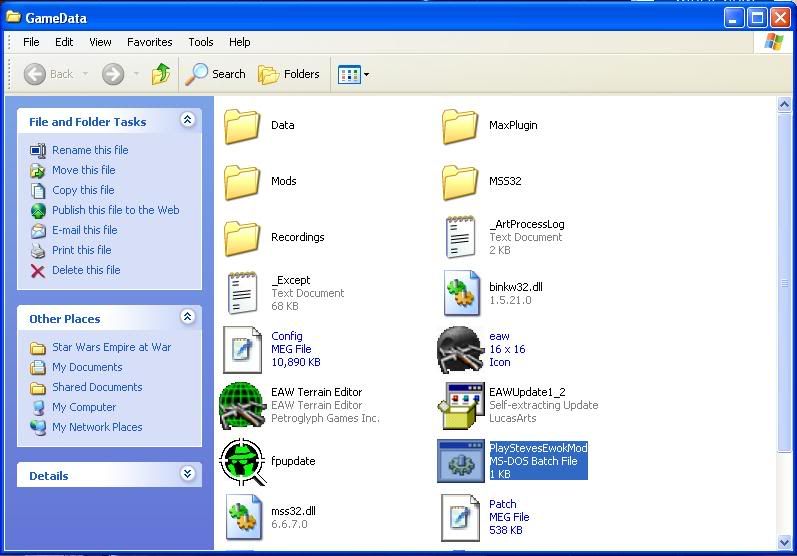Image resolution: width=797 pixels, height=556 pixels.
Task: Click the EAW Terrain Editor icon
Action: coord(242,405)
